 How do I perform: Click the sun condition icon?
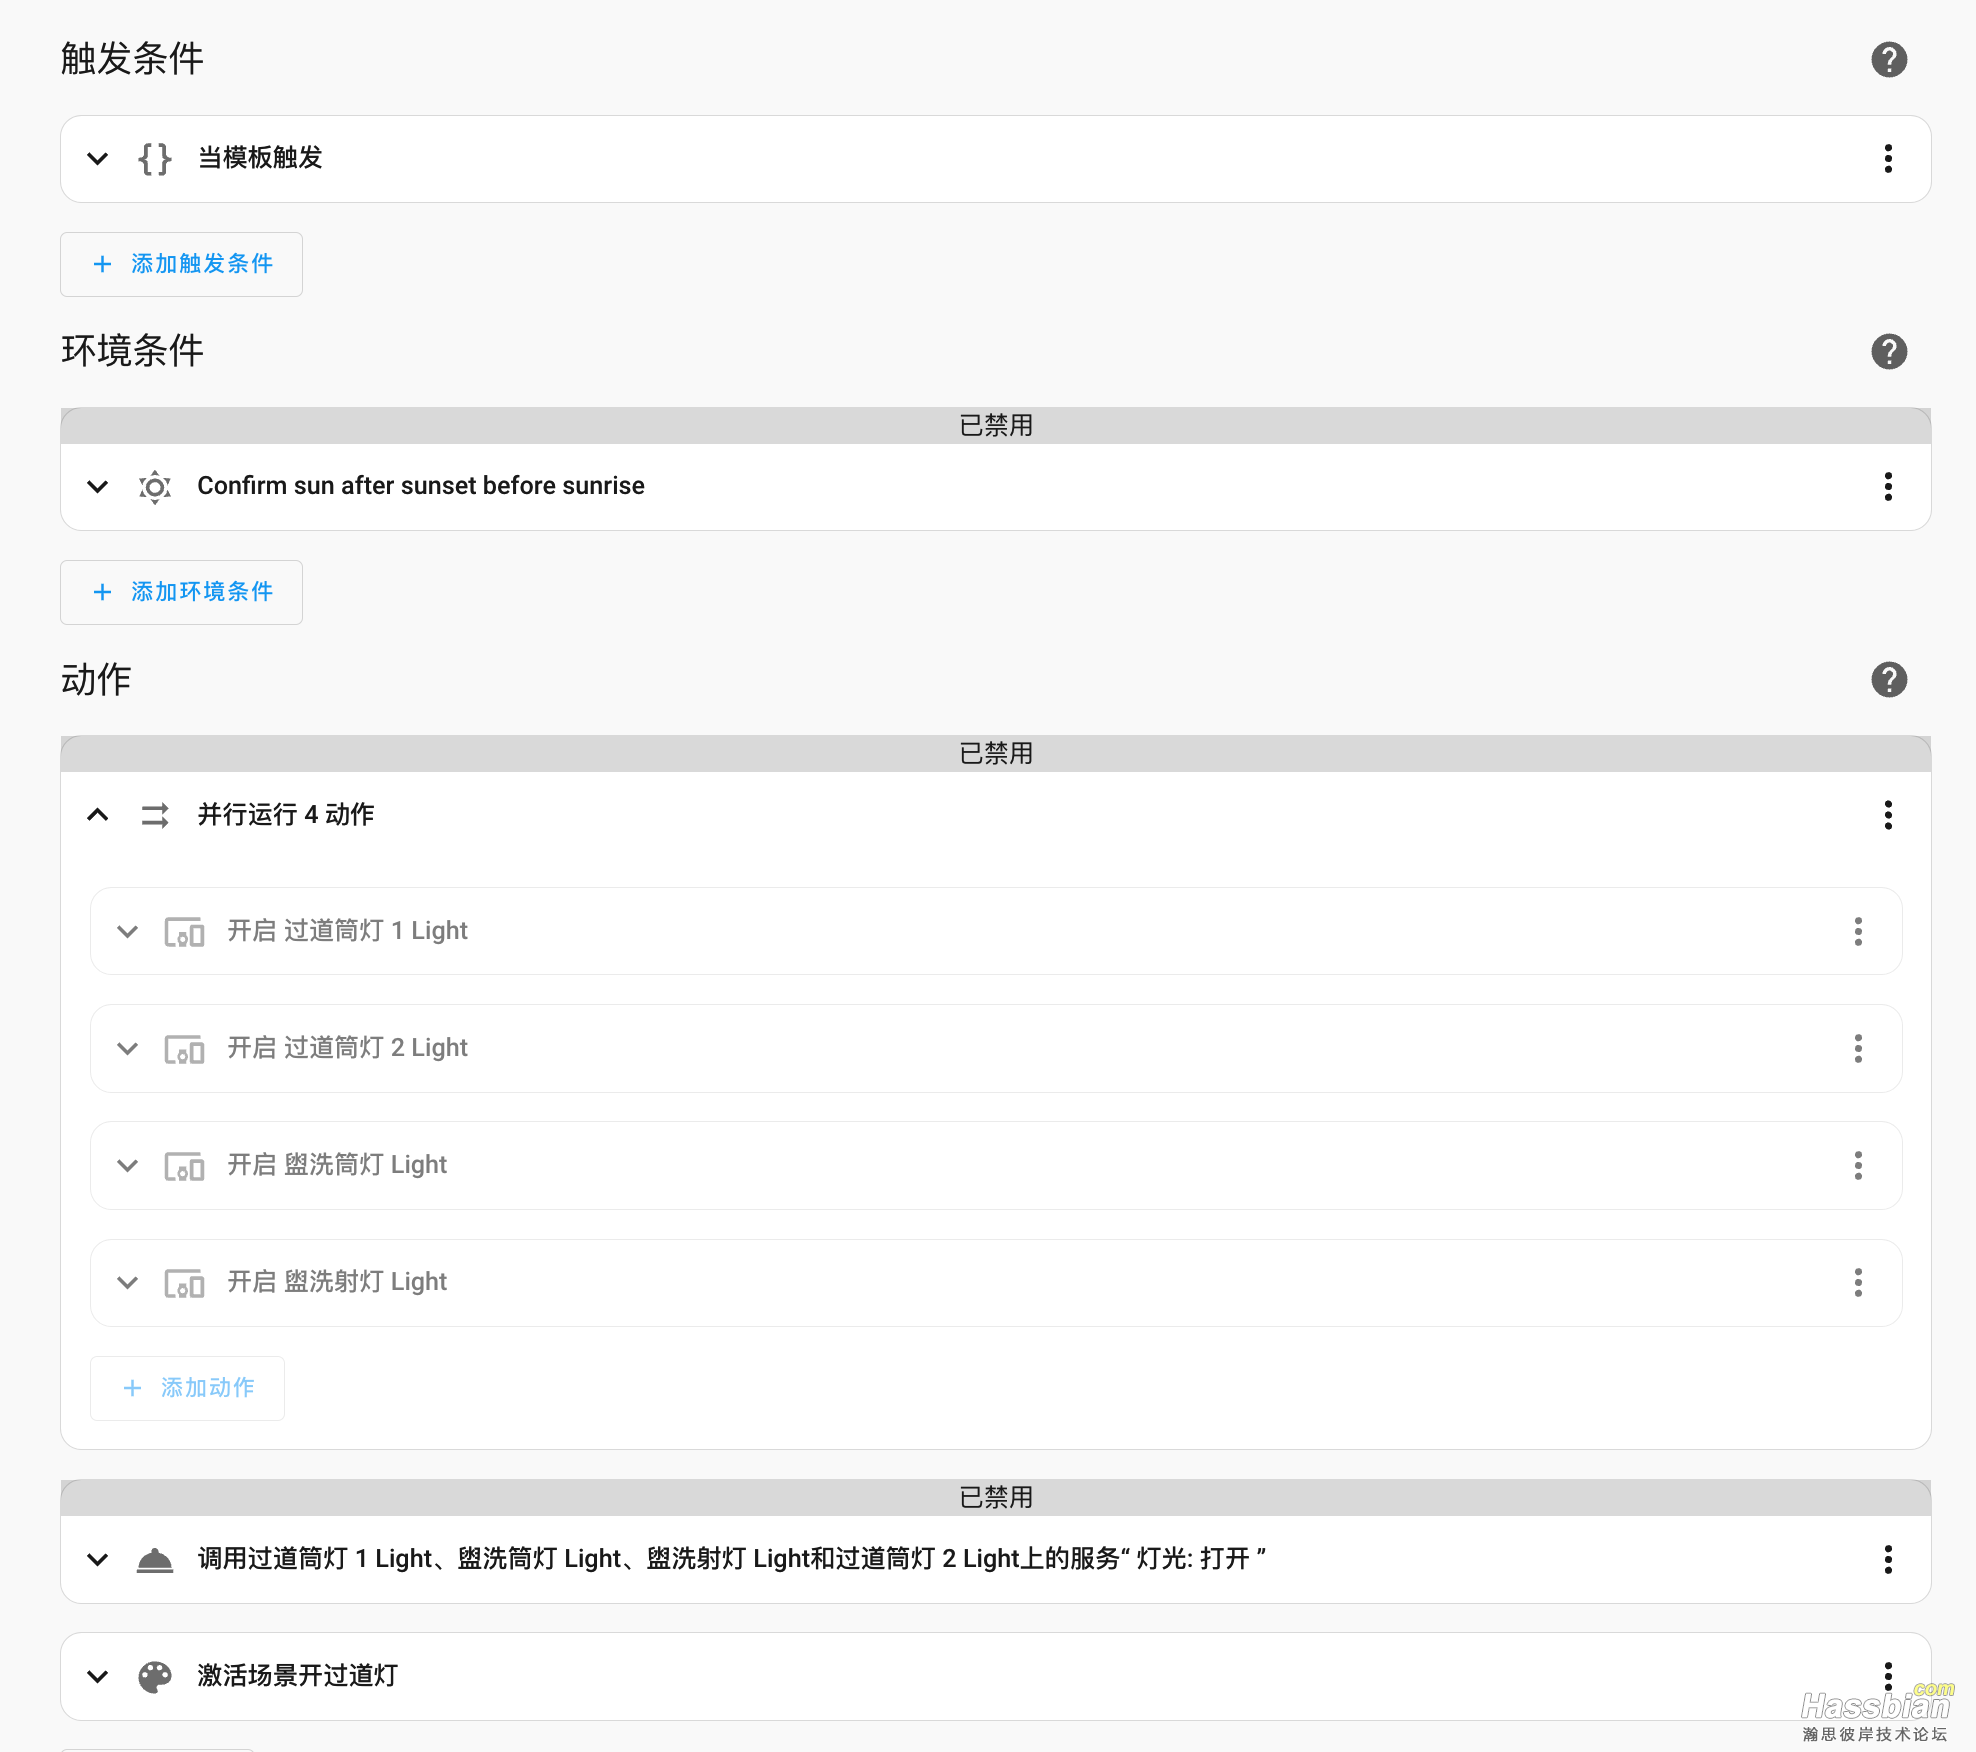(155, 487)
